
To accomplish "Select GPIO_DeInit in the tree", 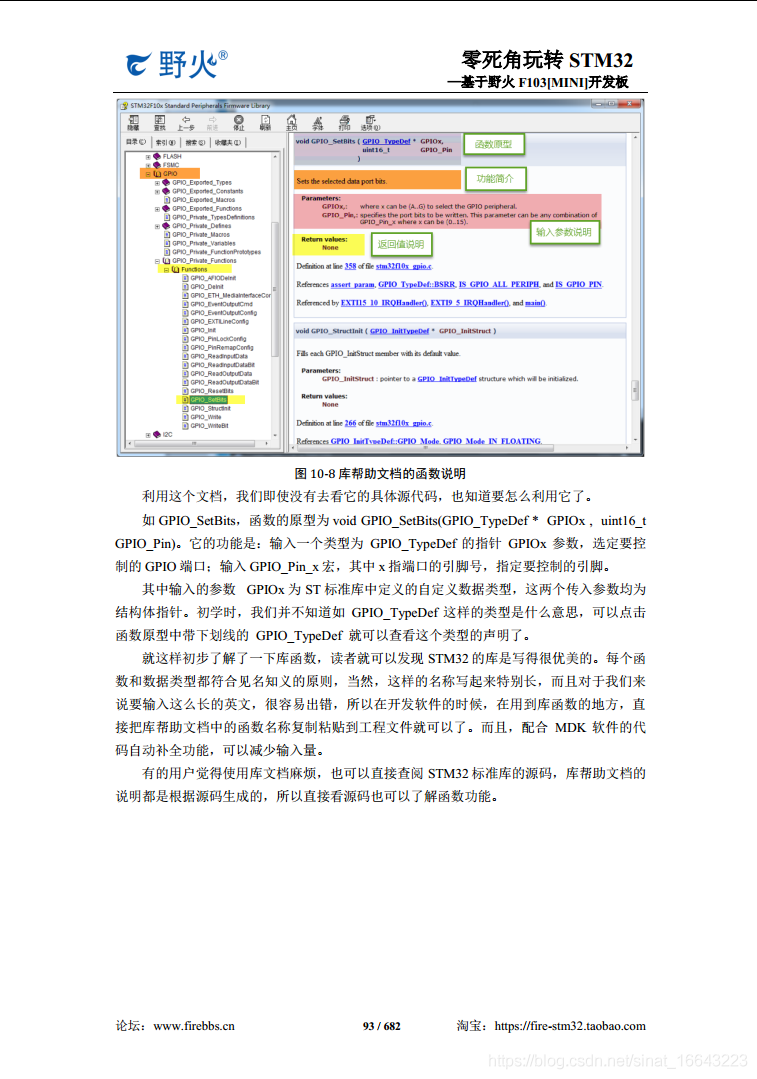I will pyautogui.click(x=207, y=287).
